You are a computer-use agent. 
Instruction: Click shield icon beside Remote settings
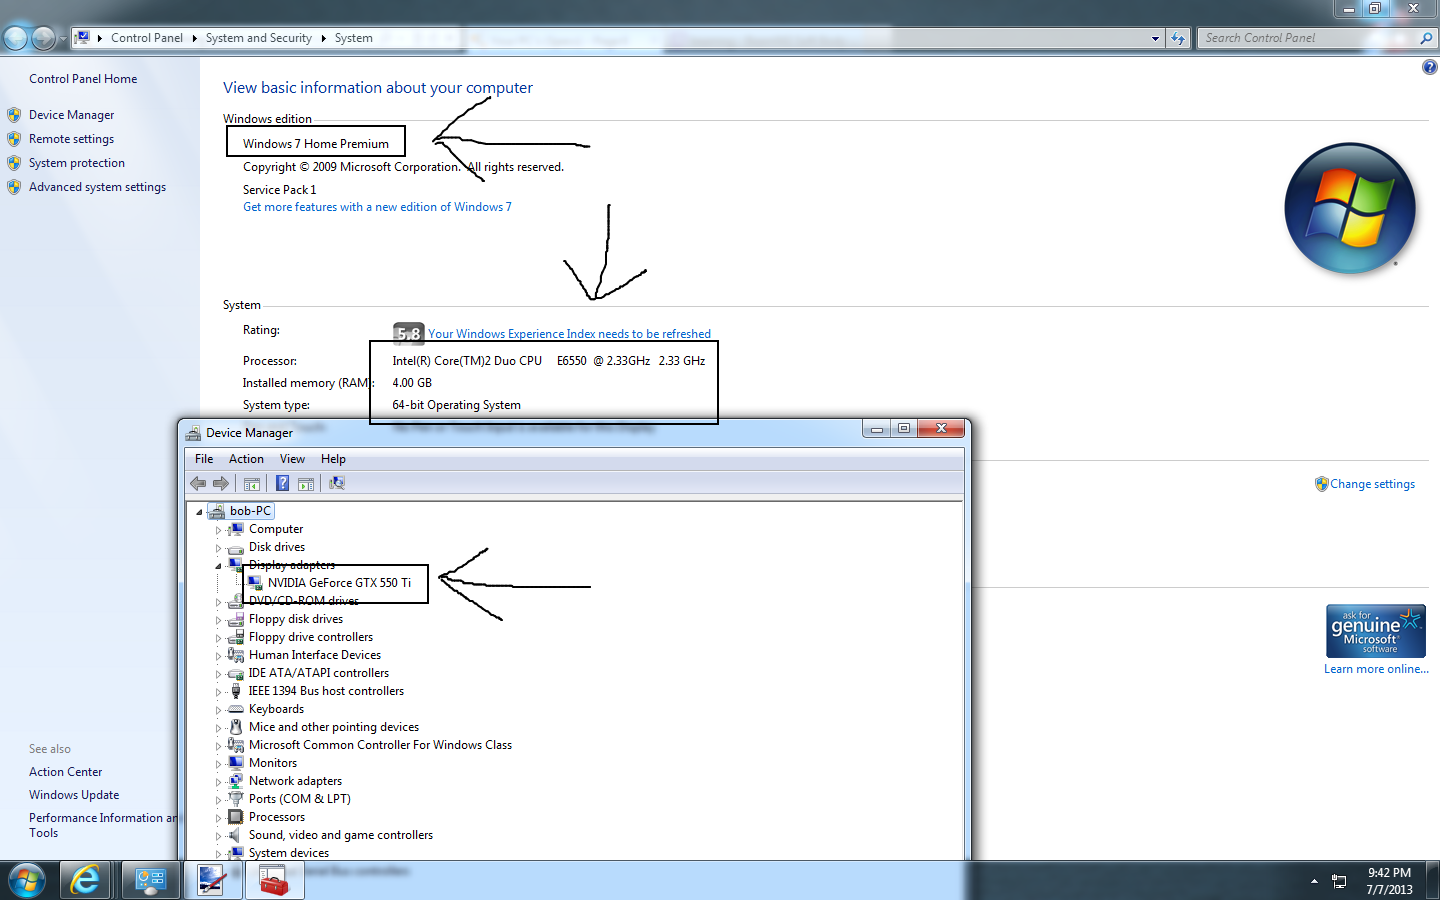(x=14, y=139)
